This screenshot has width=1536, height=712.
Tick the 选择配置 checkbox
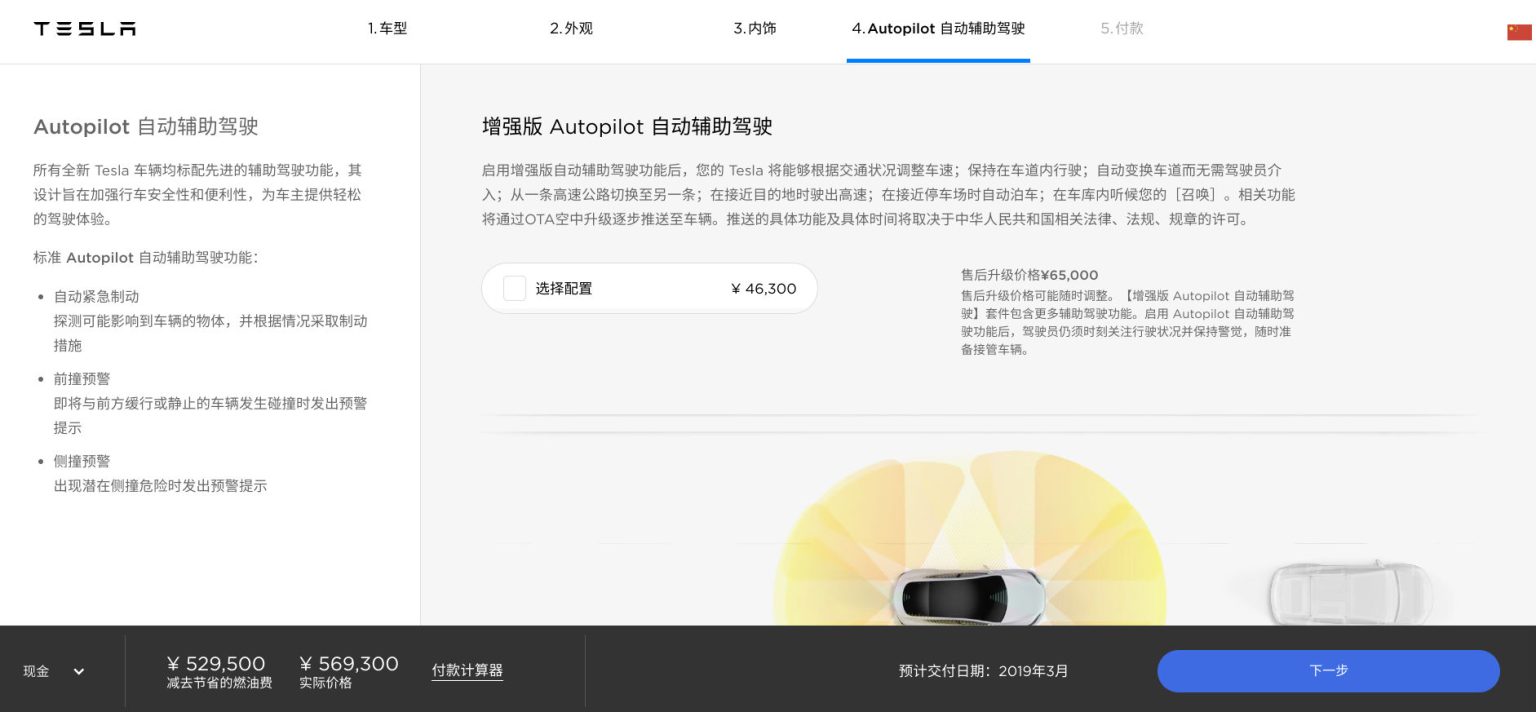(x=514, y=289)
